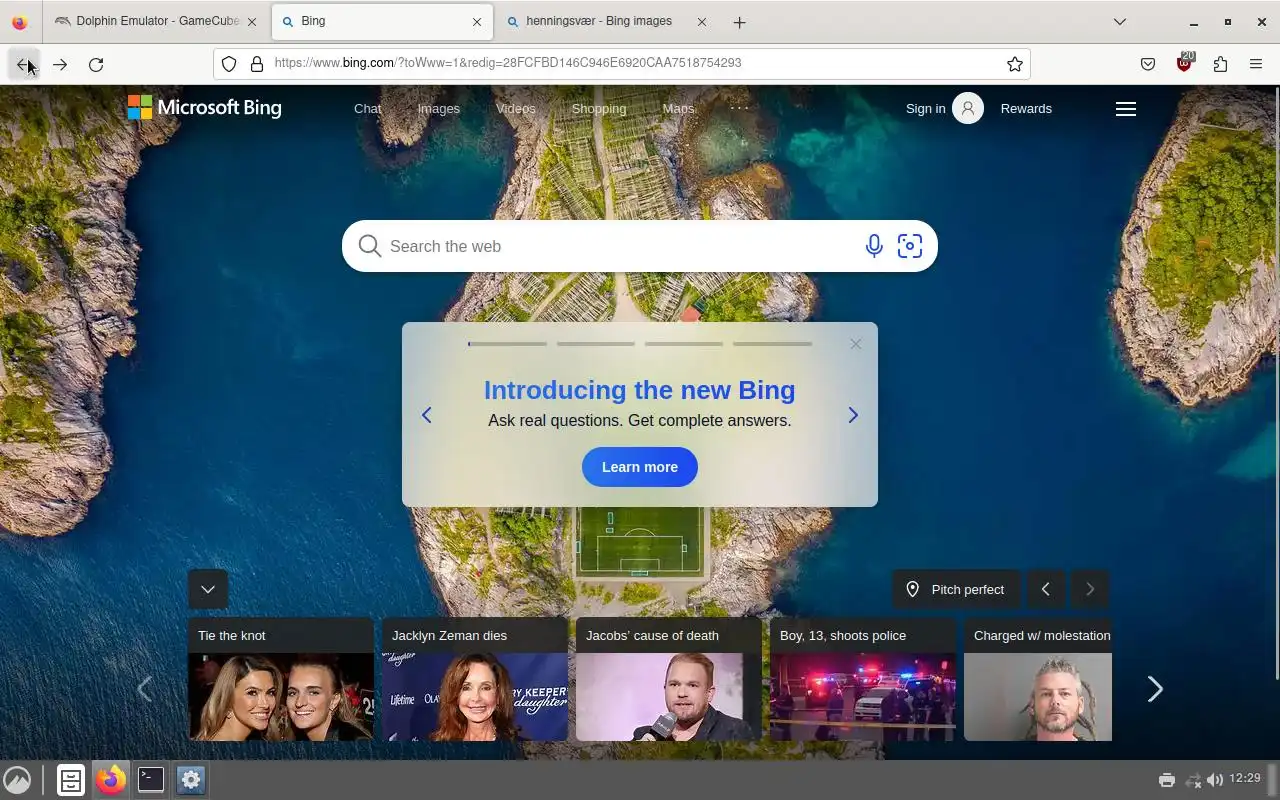Open file manager from taskbar
The image size is (1280, 800).
coord(71,780)
